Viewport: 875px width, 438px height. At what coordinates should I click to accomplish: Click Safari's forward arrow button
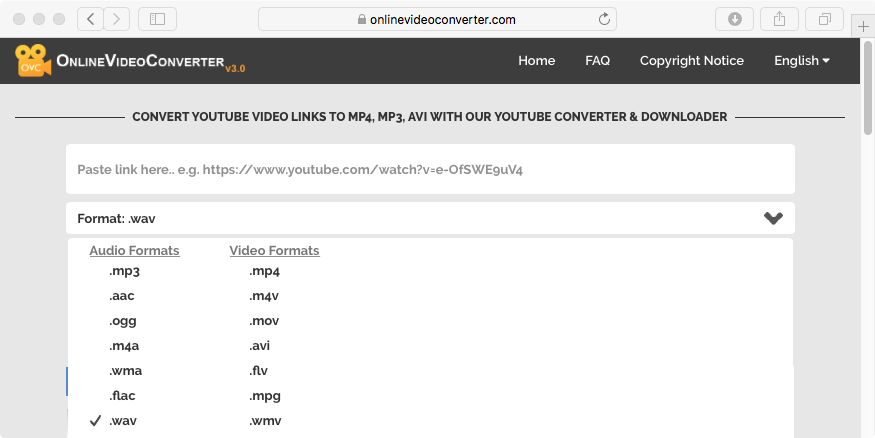point(117,19)
